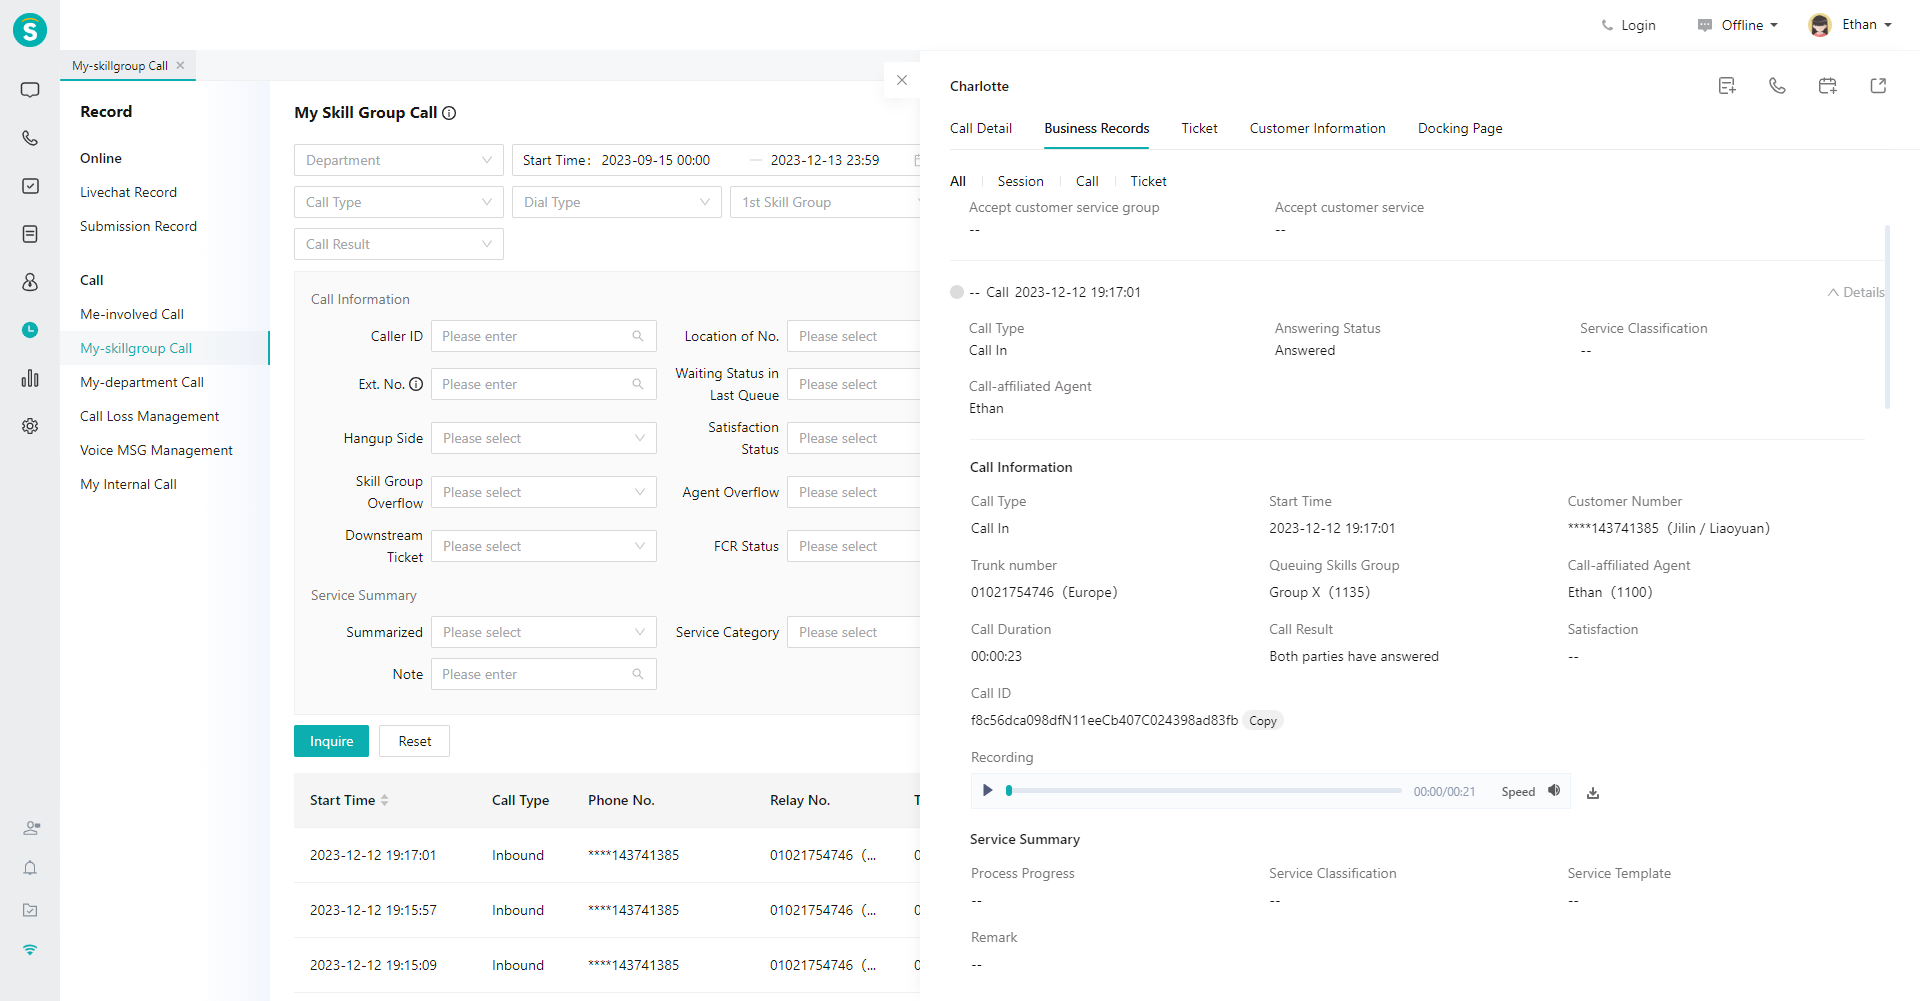Filter business records by Session
The height and width of the screenshot is (1001, 1920).
coord(1020,181)
